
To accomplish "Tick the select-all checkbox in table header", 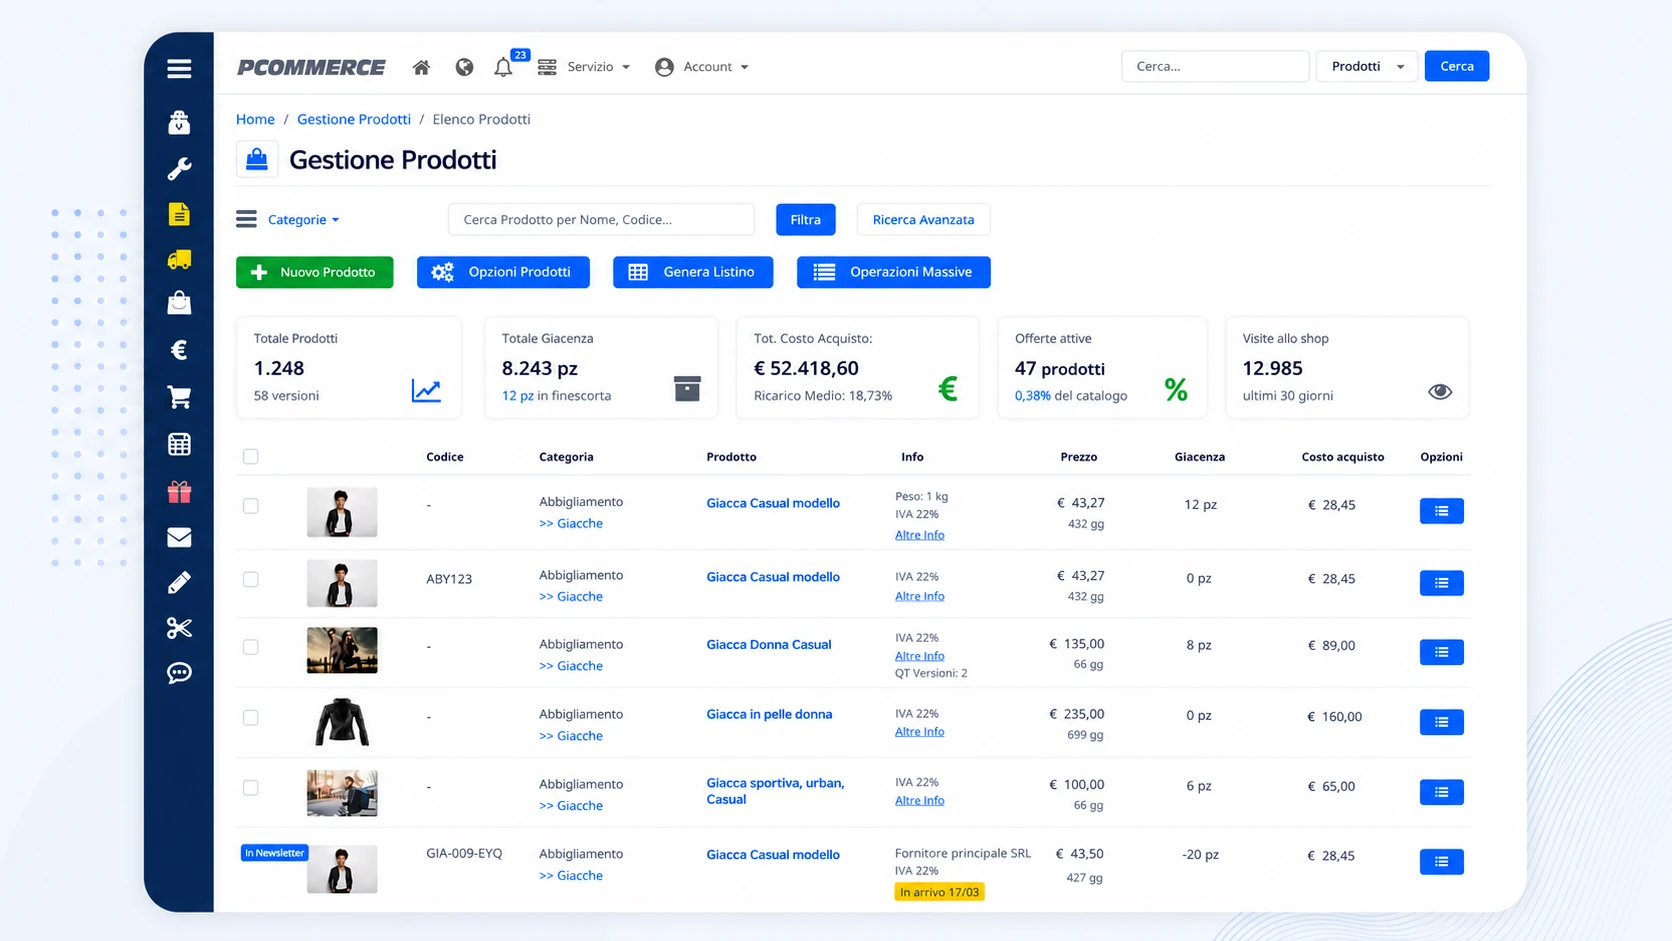I will 251,457.
